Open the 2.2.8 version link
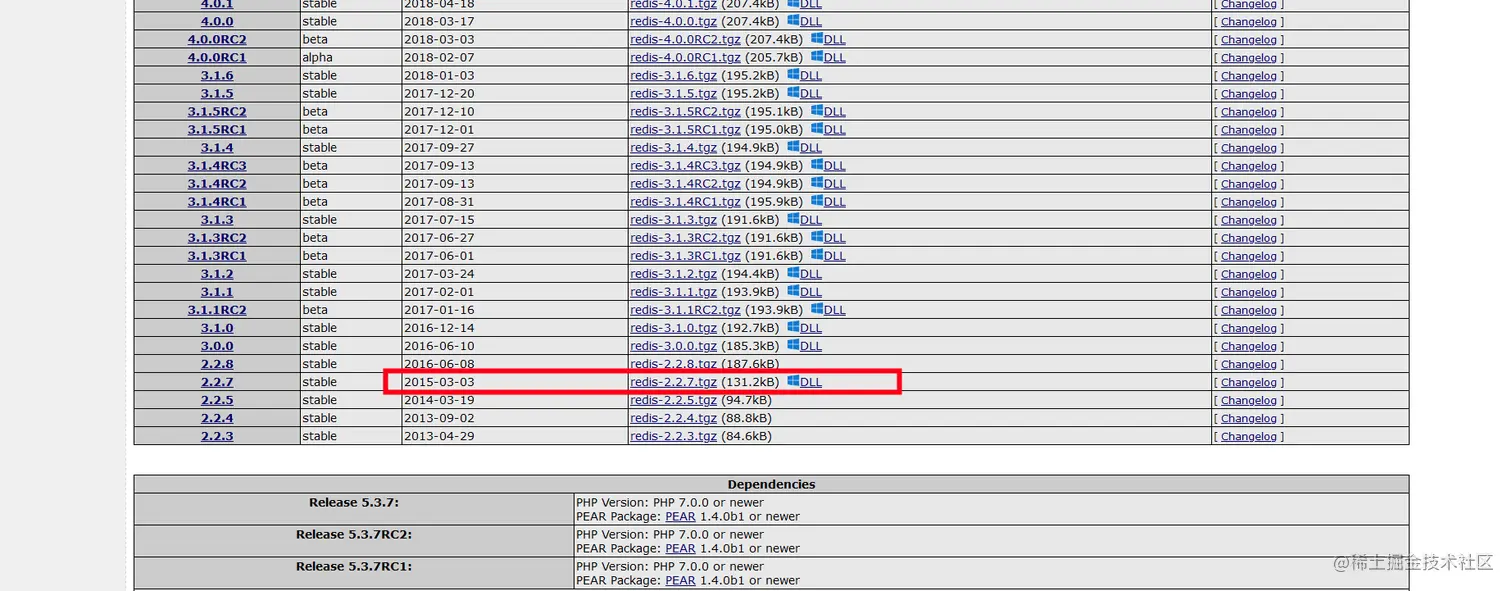This screenshot has height=591, width=1512. coord(217,364)
